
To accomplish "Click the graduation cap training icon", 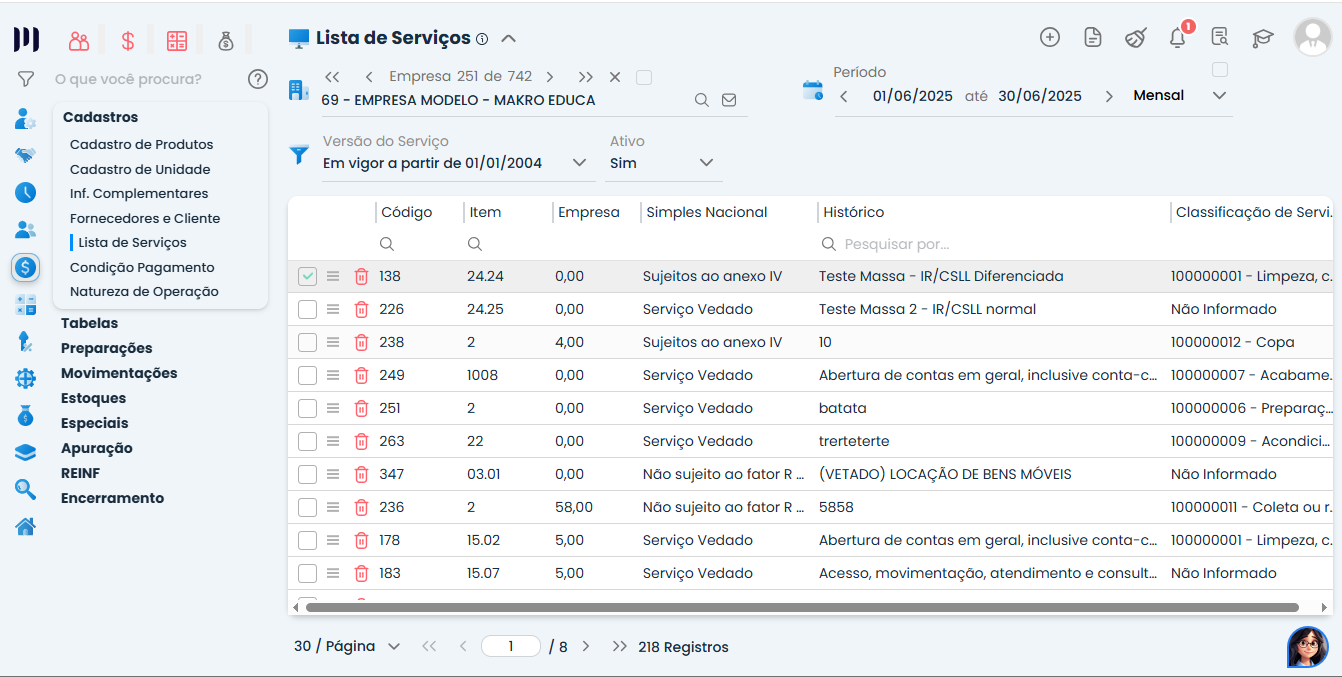I will click(1262, 38).
